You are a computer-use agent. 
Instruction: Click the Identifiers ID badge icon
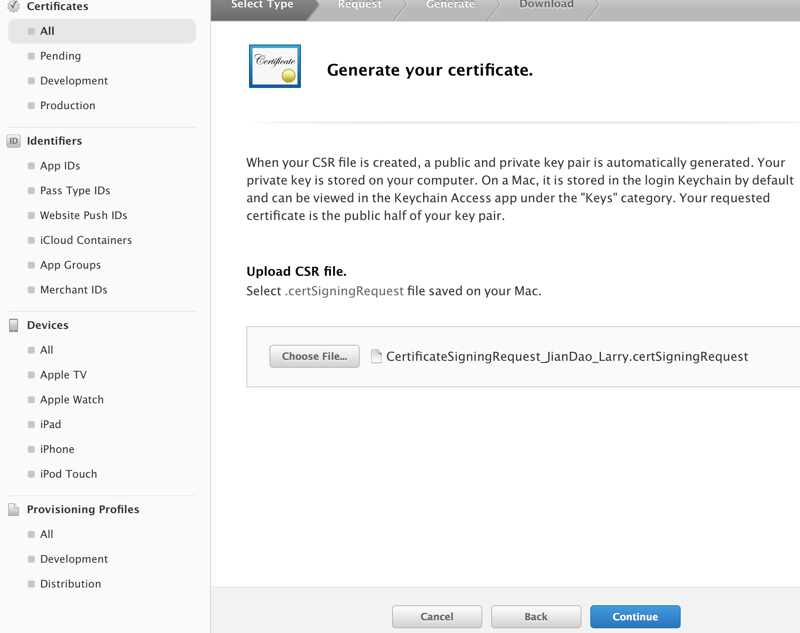14,141
